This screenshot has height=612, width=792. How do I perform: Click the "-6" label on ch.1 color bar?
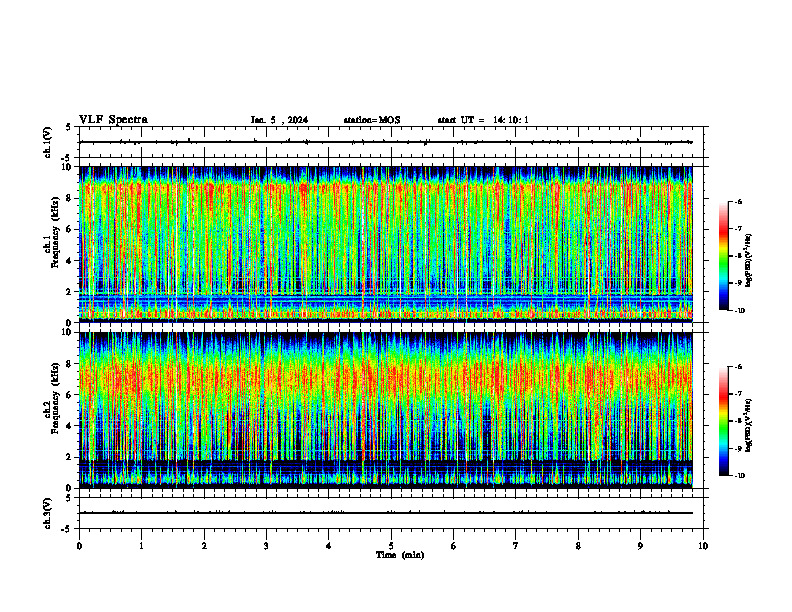tap(738, 201)
